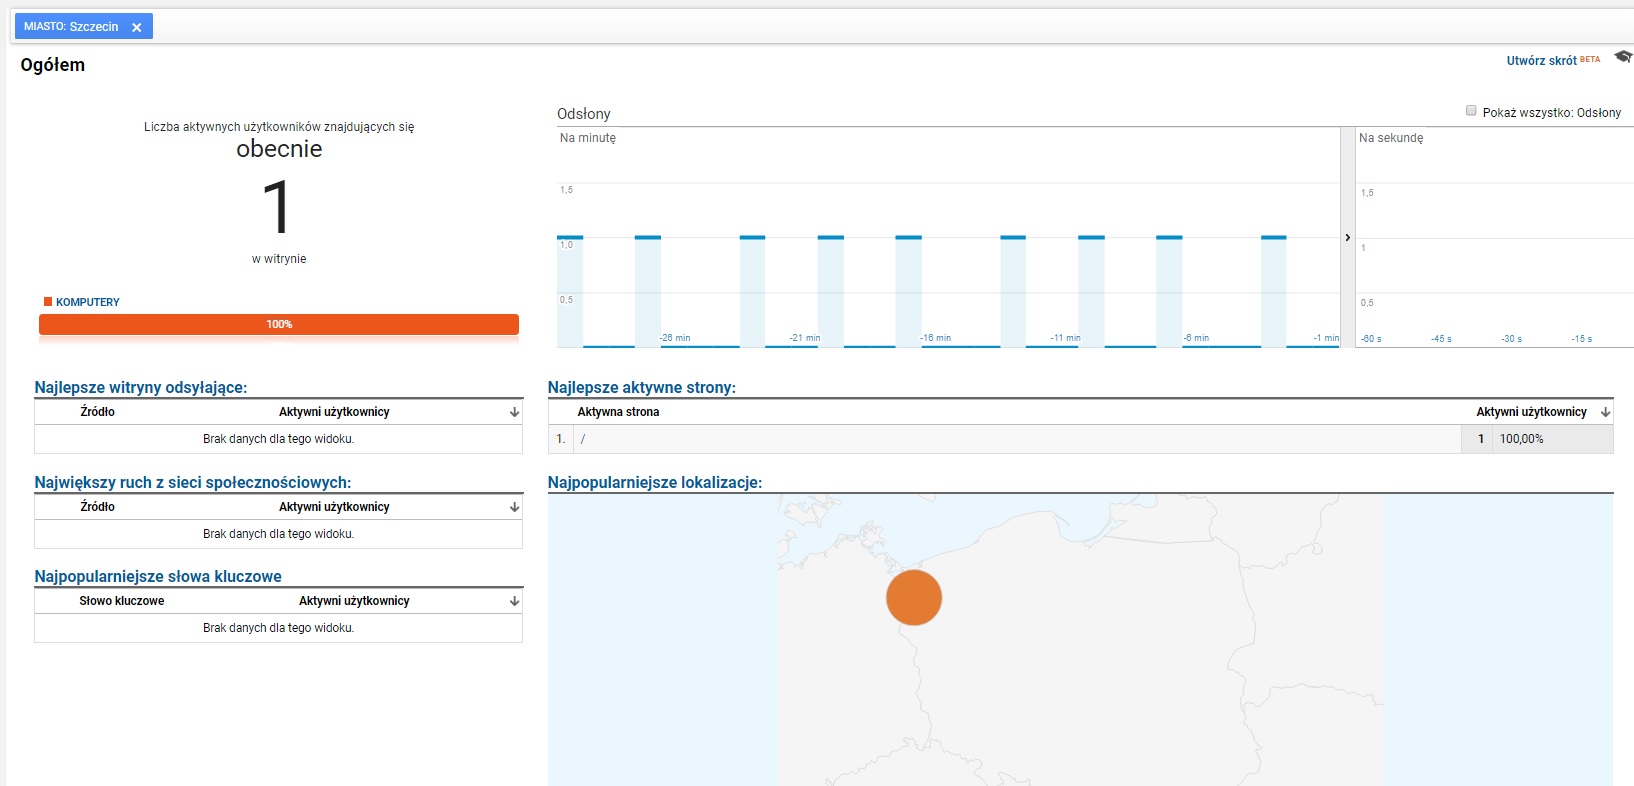Click "Brak danych" message under keywords table
Image resolution: width=1634 pixels, height=786 pixels.
point(278,628)
